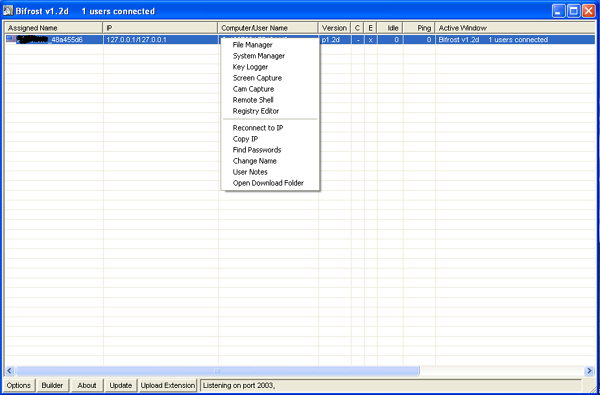Sort by Ping column header
Viewport: 600px width, 395px height.
419,28
